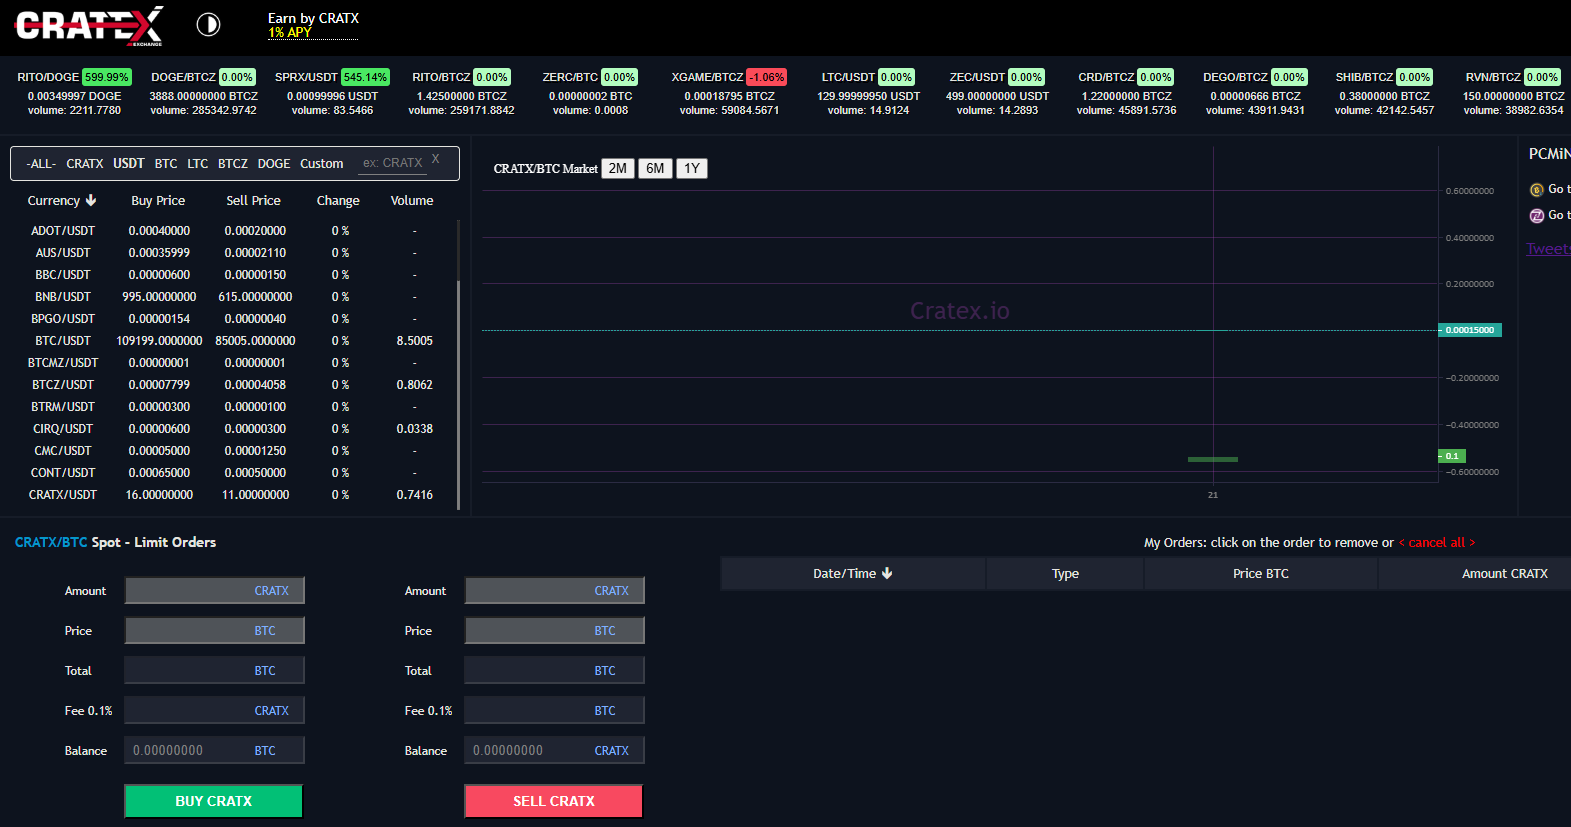This screenshot has width=1571, height=827.
Task: Switch the chart to the 2M range
Action: coord(618,168)
